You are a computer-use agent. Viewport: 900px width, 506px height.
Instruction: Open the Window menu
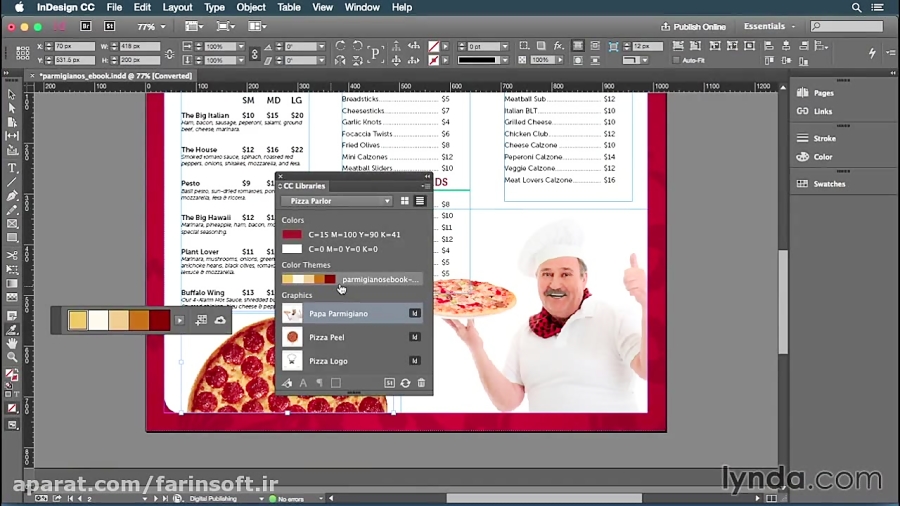pos(362,7)
